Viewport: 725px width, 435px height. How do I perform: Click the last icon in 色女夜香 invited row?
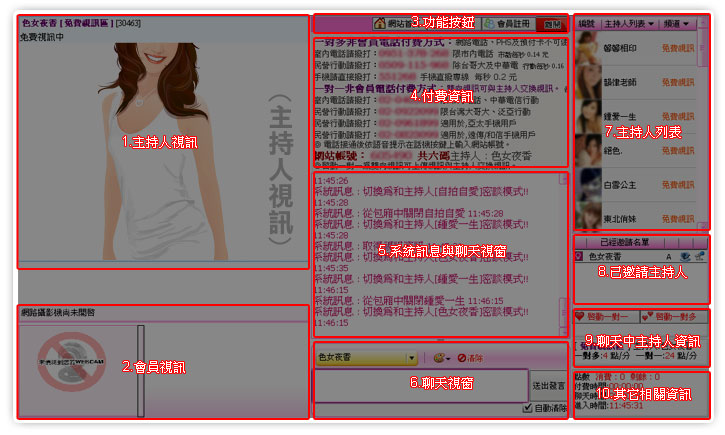pyautogui.click(x=701, y=257)
